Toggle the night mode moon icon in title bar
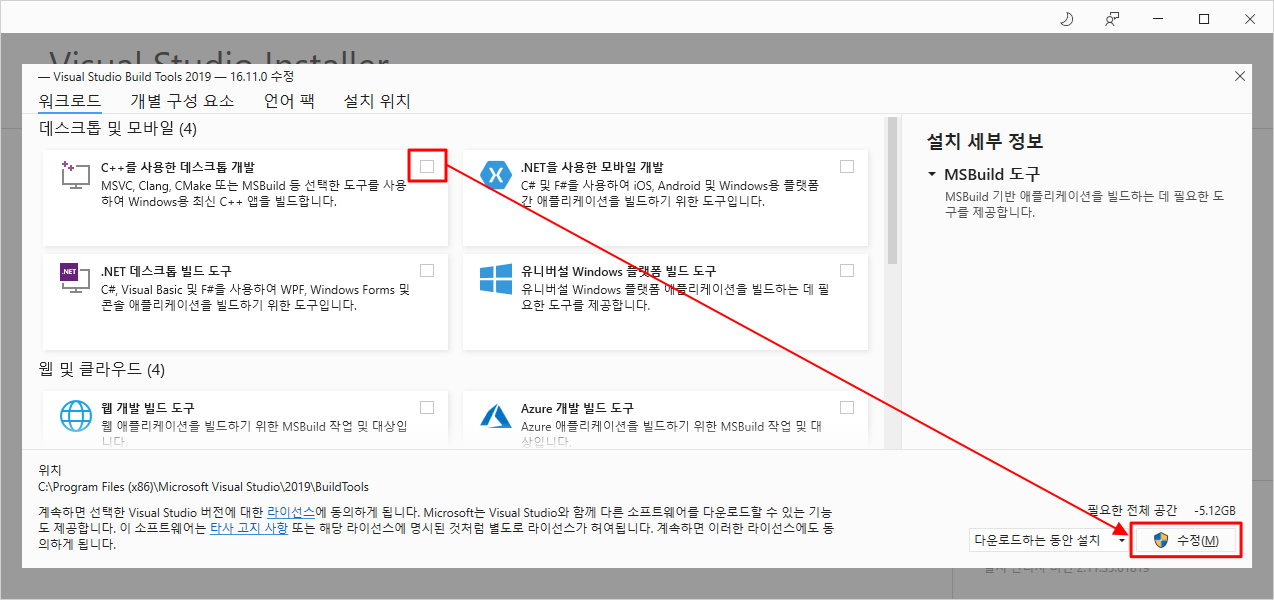The width and height of the screenshot is (1274, 600). pos(1065,19)
